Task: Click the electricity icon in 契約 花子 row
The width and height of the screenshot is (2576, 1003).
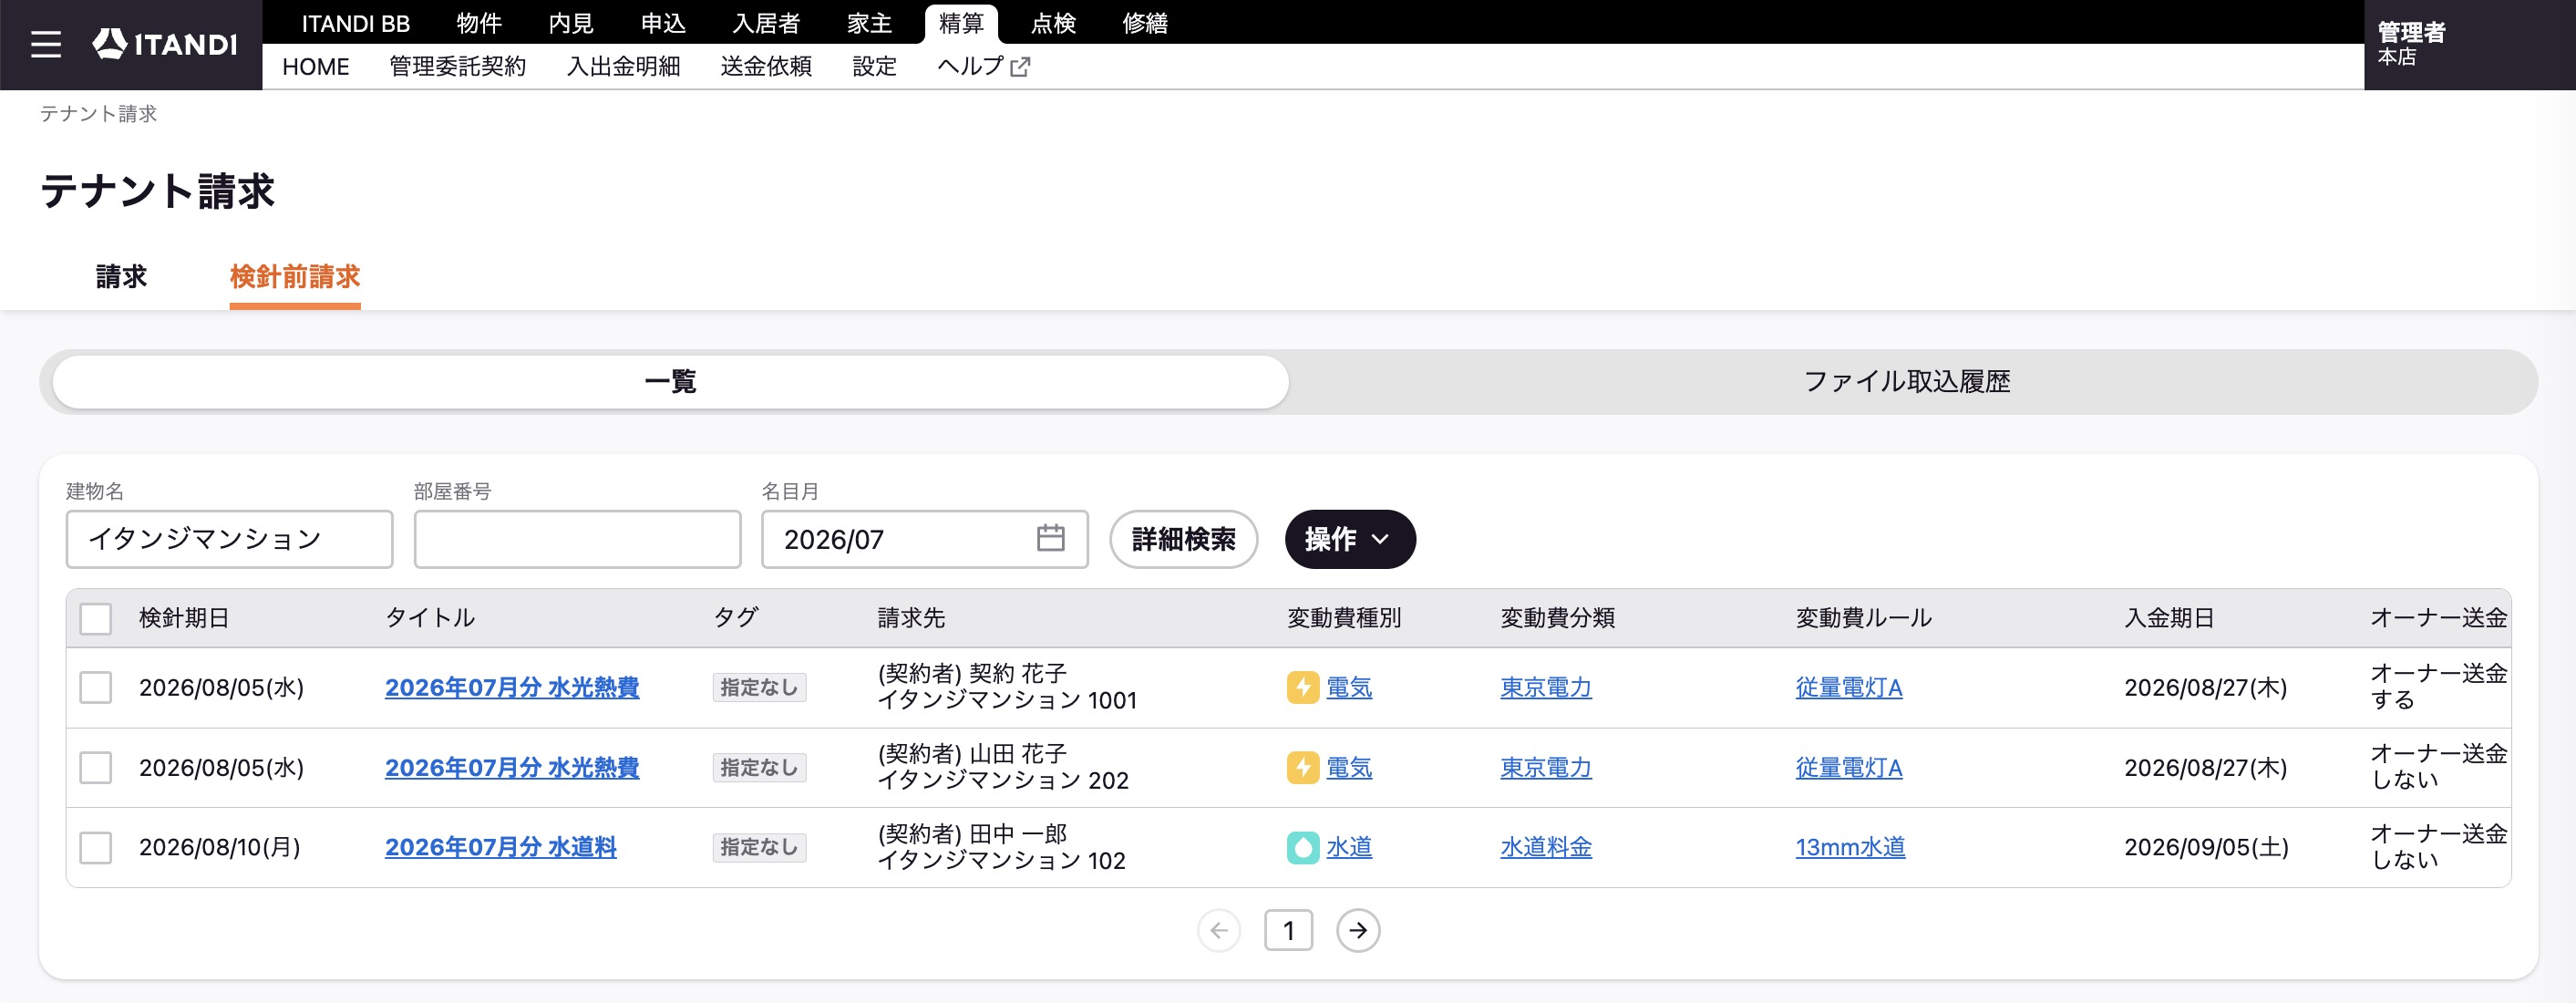Action: coord(1302,687)
